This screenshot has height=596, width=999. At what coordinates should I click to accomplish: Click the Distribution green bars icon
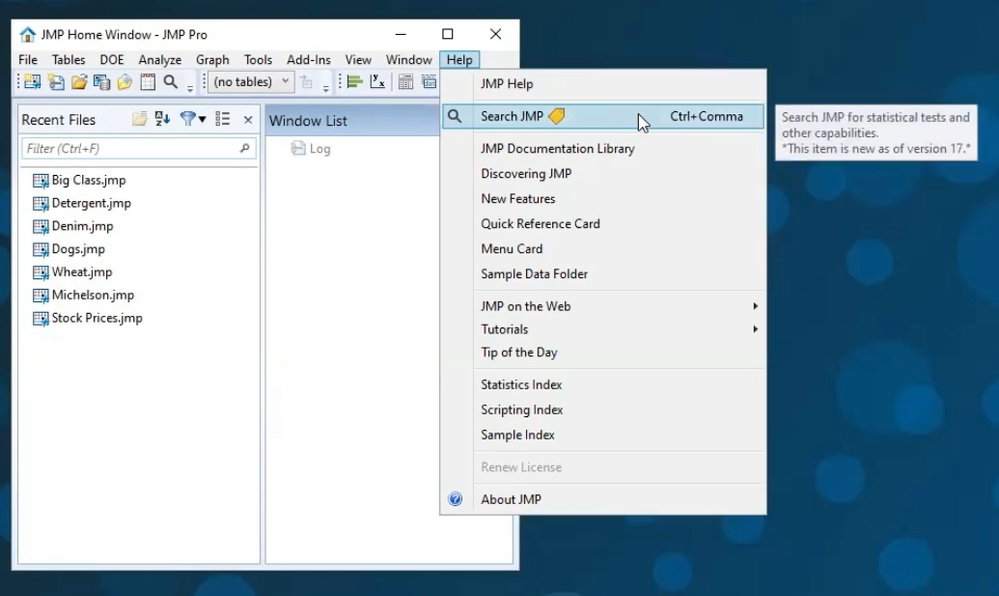[x=354, y=82]
